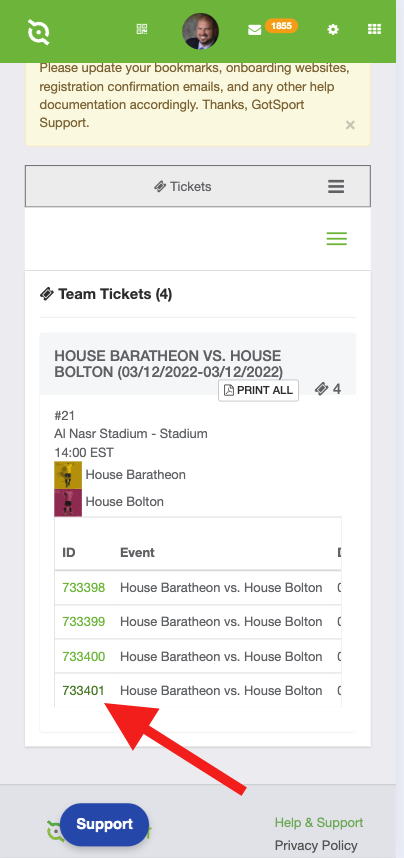Open the Privacy Policy link
The image size is (404, 858).
pyautogui.click(x=316, y=845)
